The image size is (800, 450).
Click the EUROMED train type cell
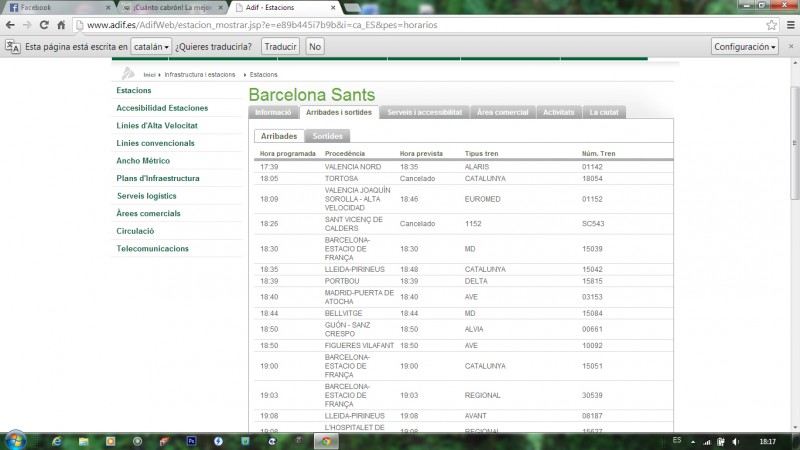[482, 199]
